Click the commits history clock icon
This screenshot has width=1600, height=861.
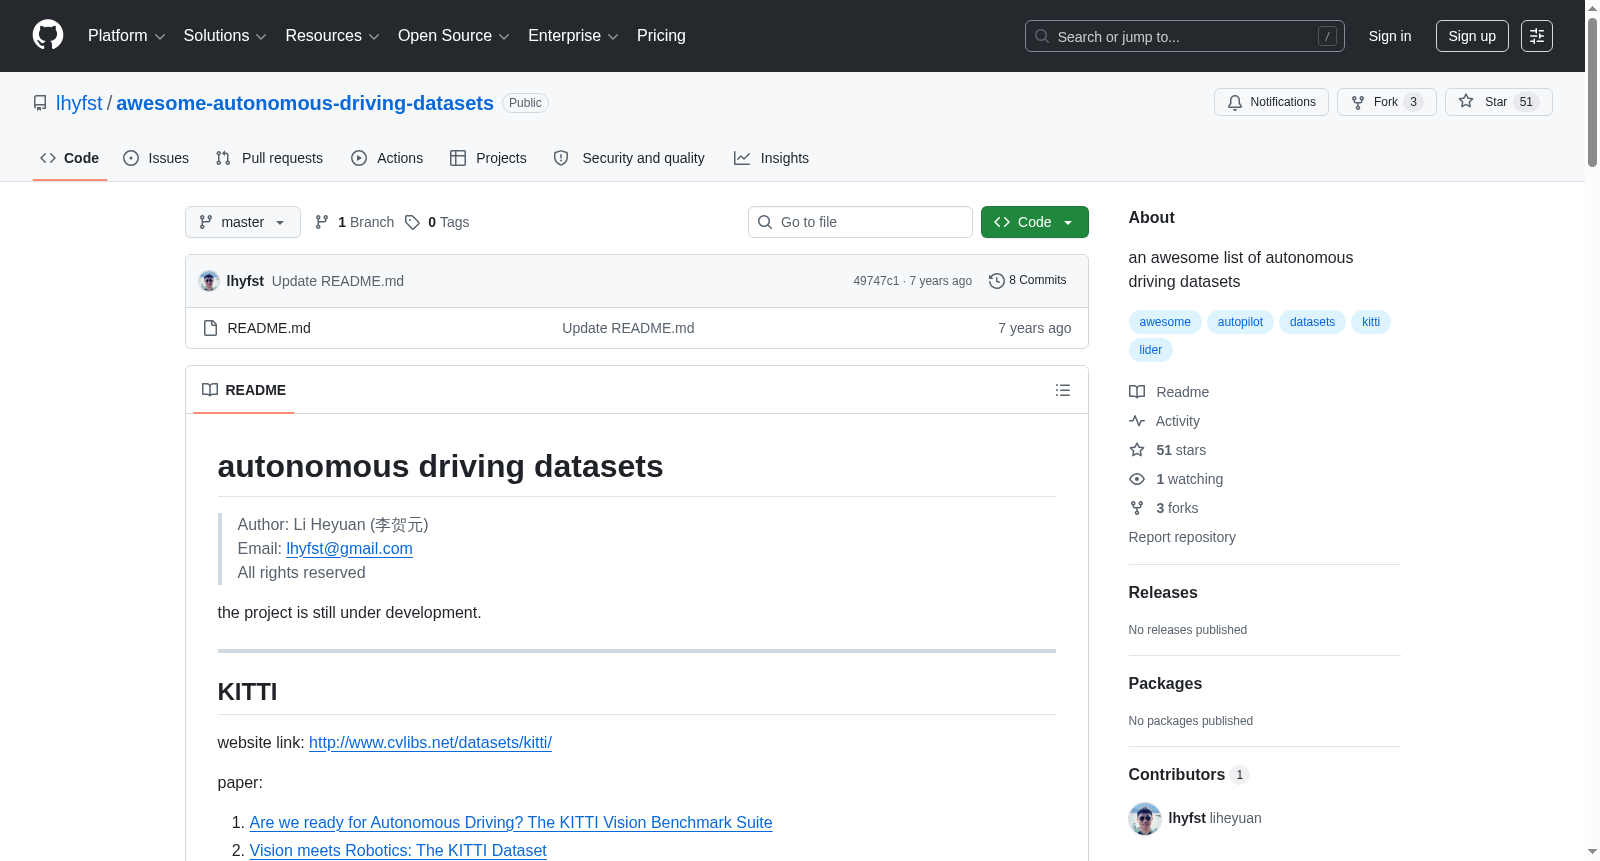click(x=996, y=281)
